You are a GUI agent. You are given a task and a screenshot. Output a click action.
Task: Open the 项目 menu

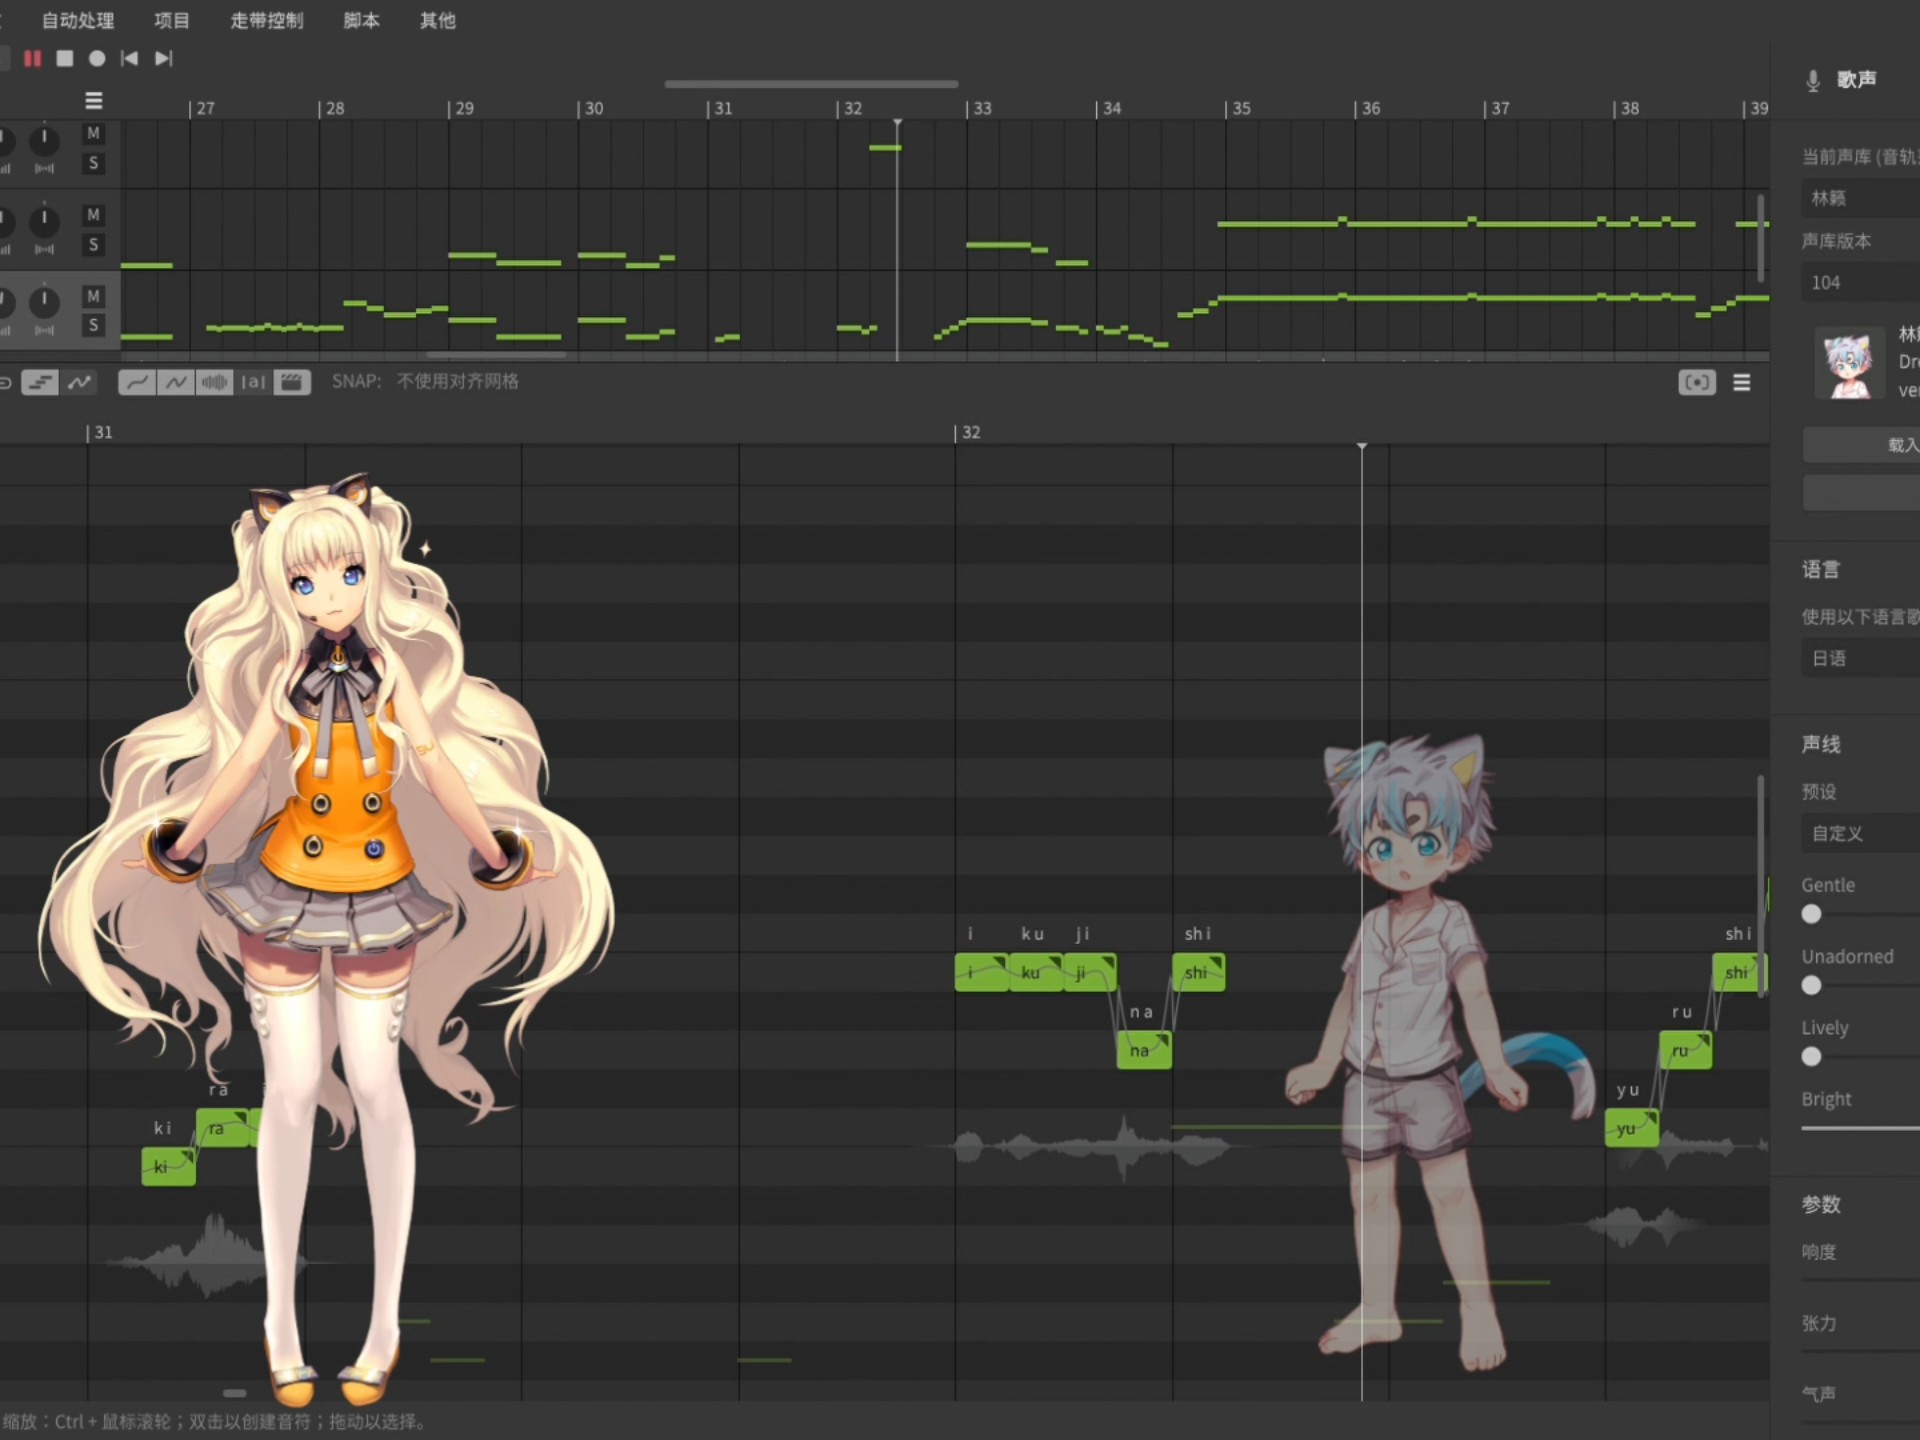pyautogui.click(x=172, y=20)
